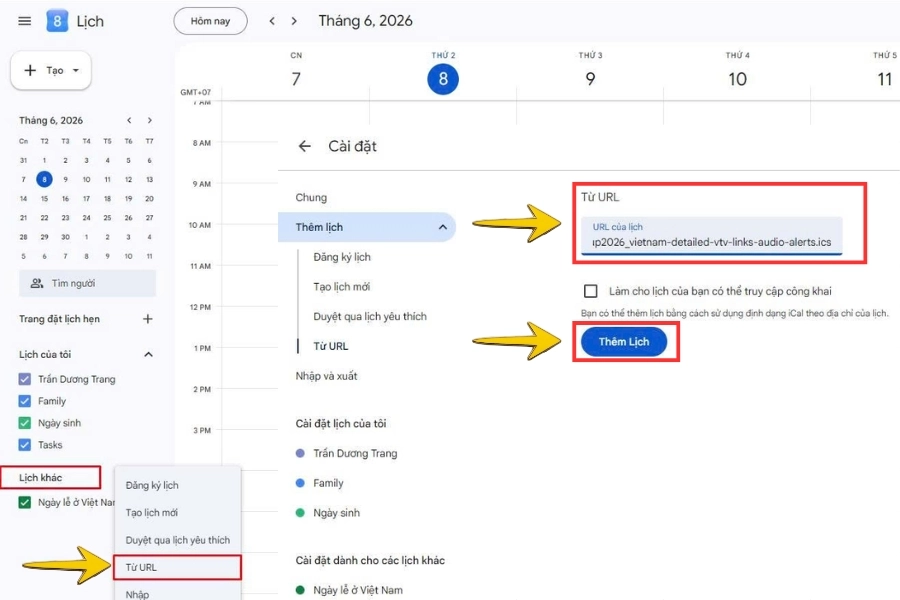Open Trần Dương Trang calendar settings
Image resolution: width=900 pixels, height=600 pixels.
coord(355,454)
